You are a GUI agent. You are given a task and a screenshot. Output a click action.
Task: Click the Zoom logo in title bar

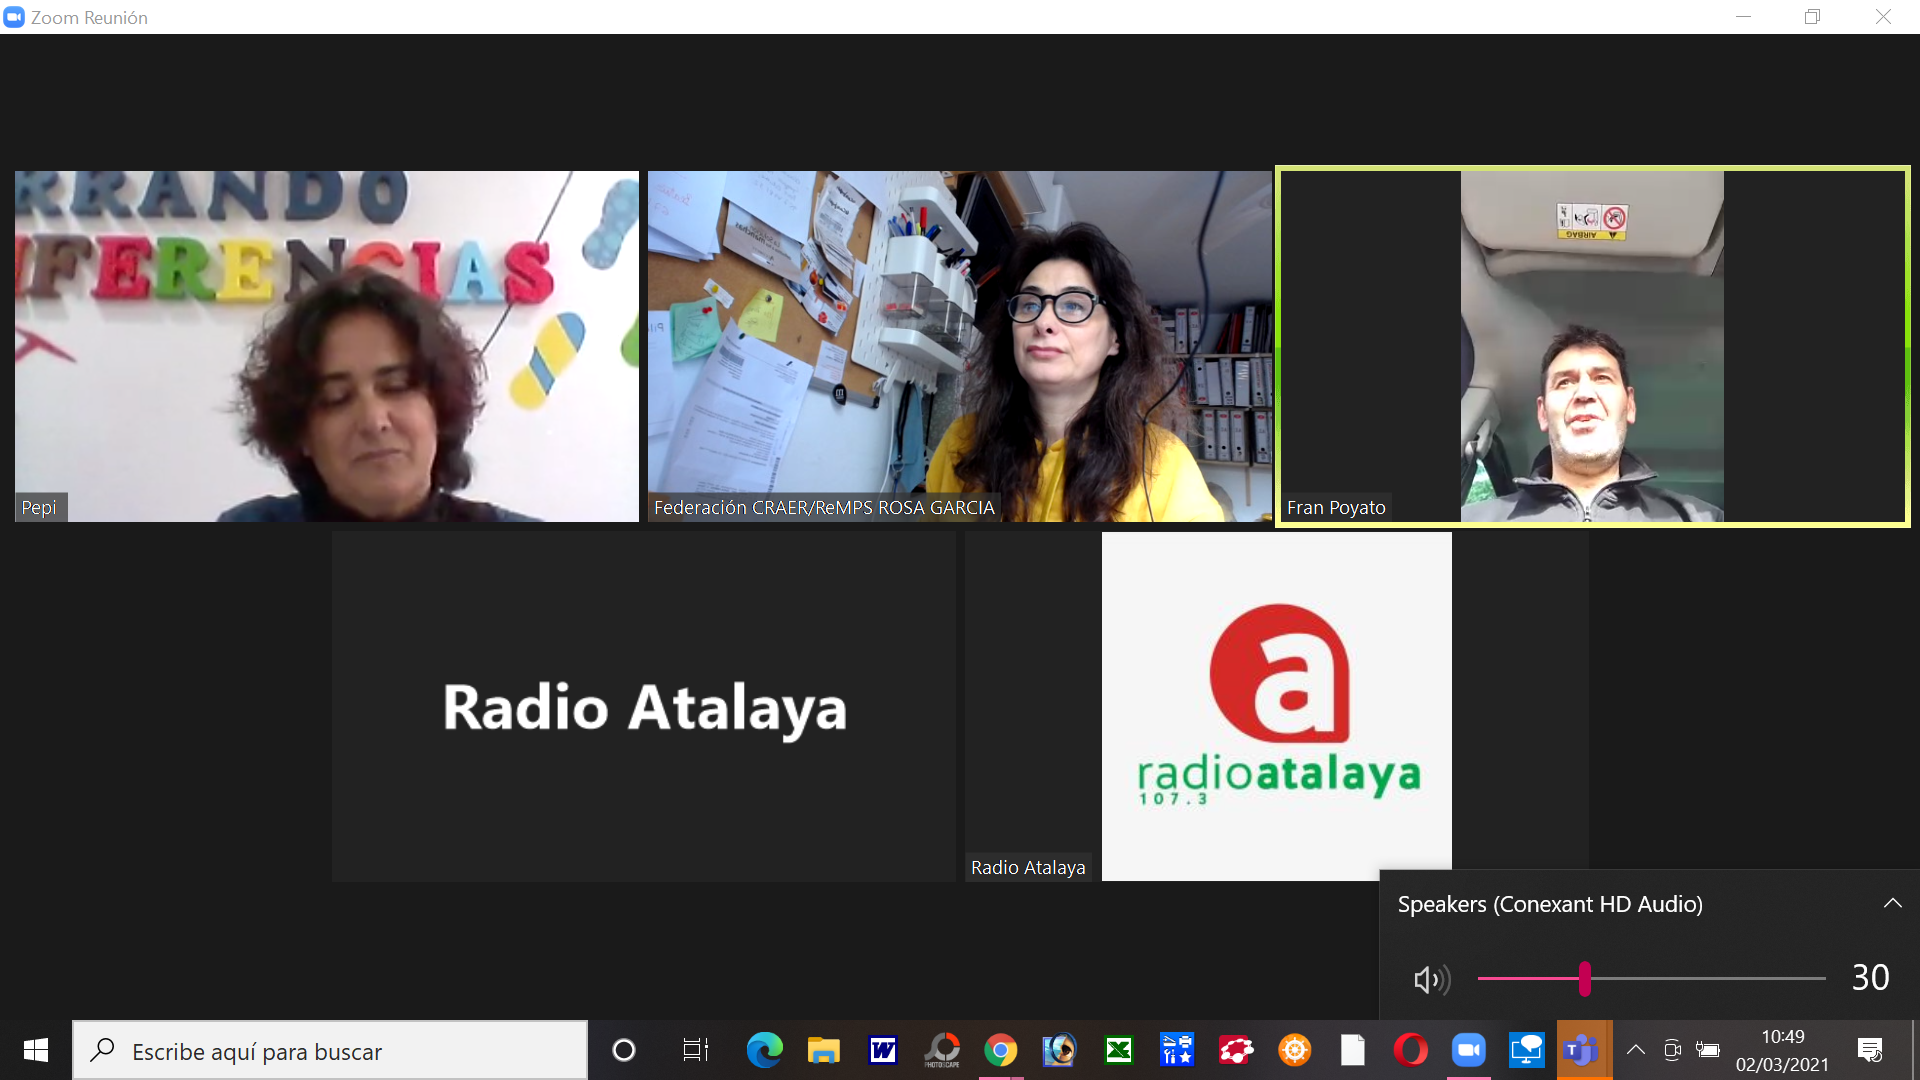tap(14, 17)
